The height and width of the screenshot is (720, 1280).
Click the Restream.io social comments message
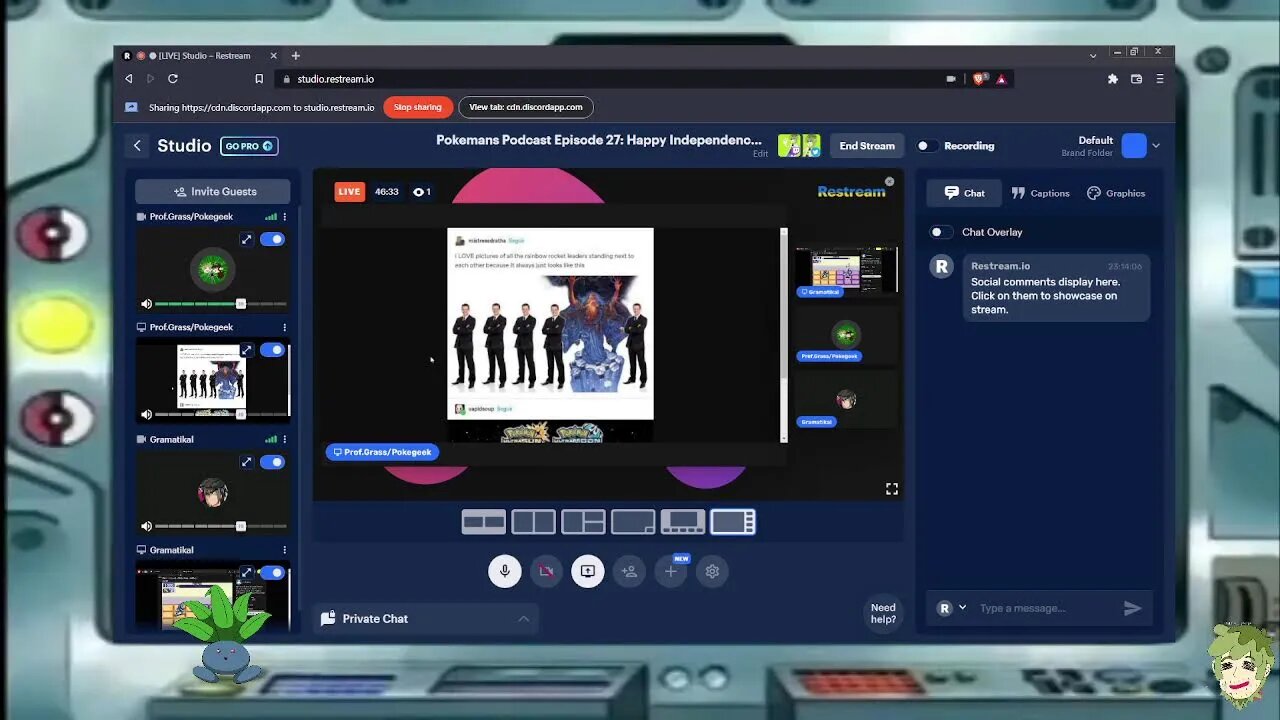point(1056,288)
